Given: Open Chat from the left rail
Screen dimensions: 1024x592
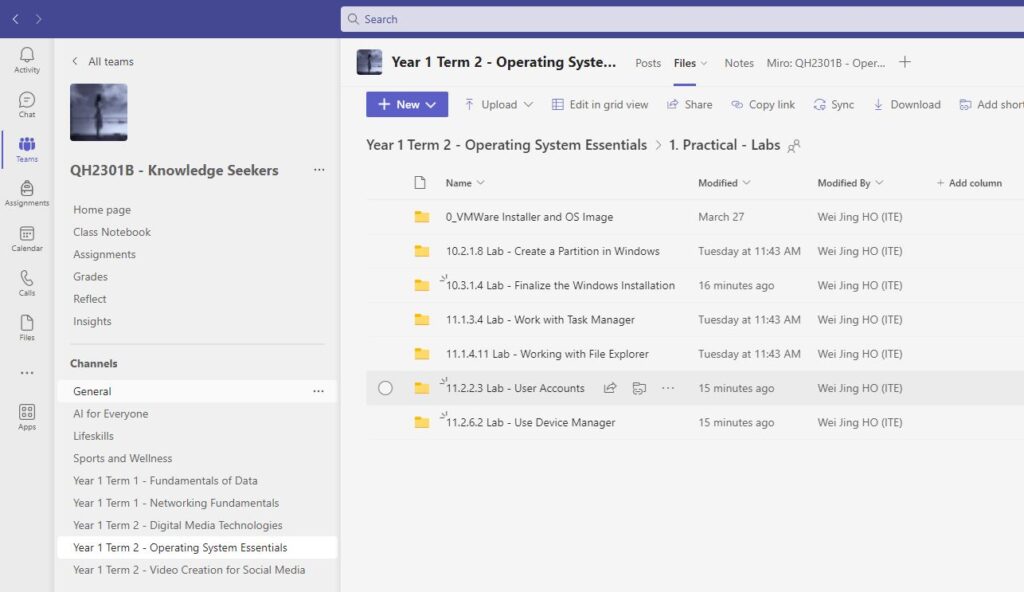Looking at the screenshot, I should pyautogui.click(x=27, y=104).
